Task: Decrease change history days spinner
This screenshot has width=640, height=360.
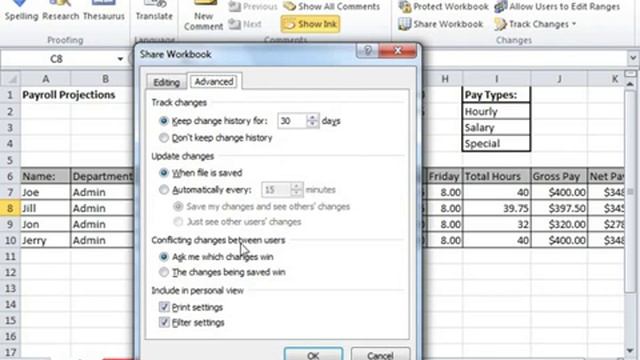Action: [313, 124]
